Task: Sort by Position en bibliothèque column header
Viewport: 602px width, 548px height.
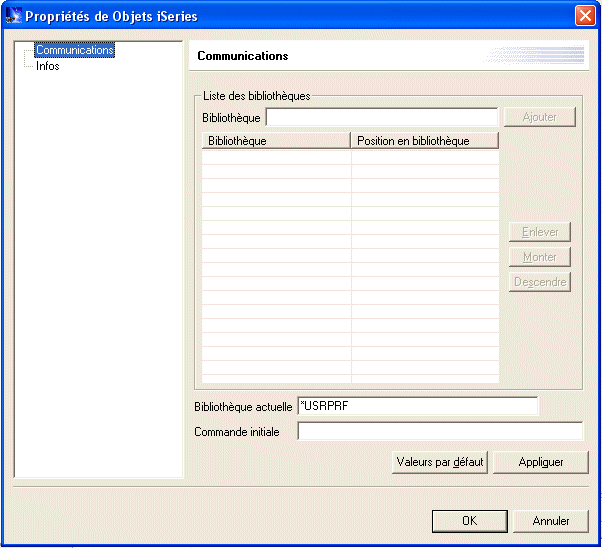Action: (x=424, y=141)
